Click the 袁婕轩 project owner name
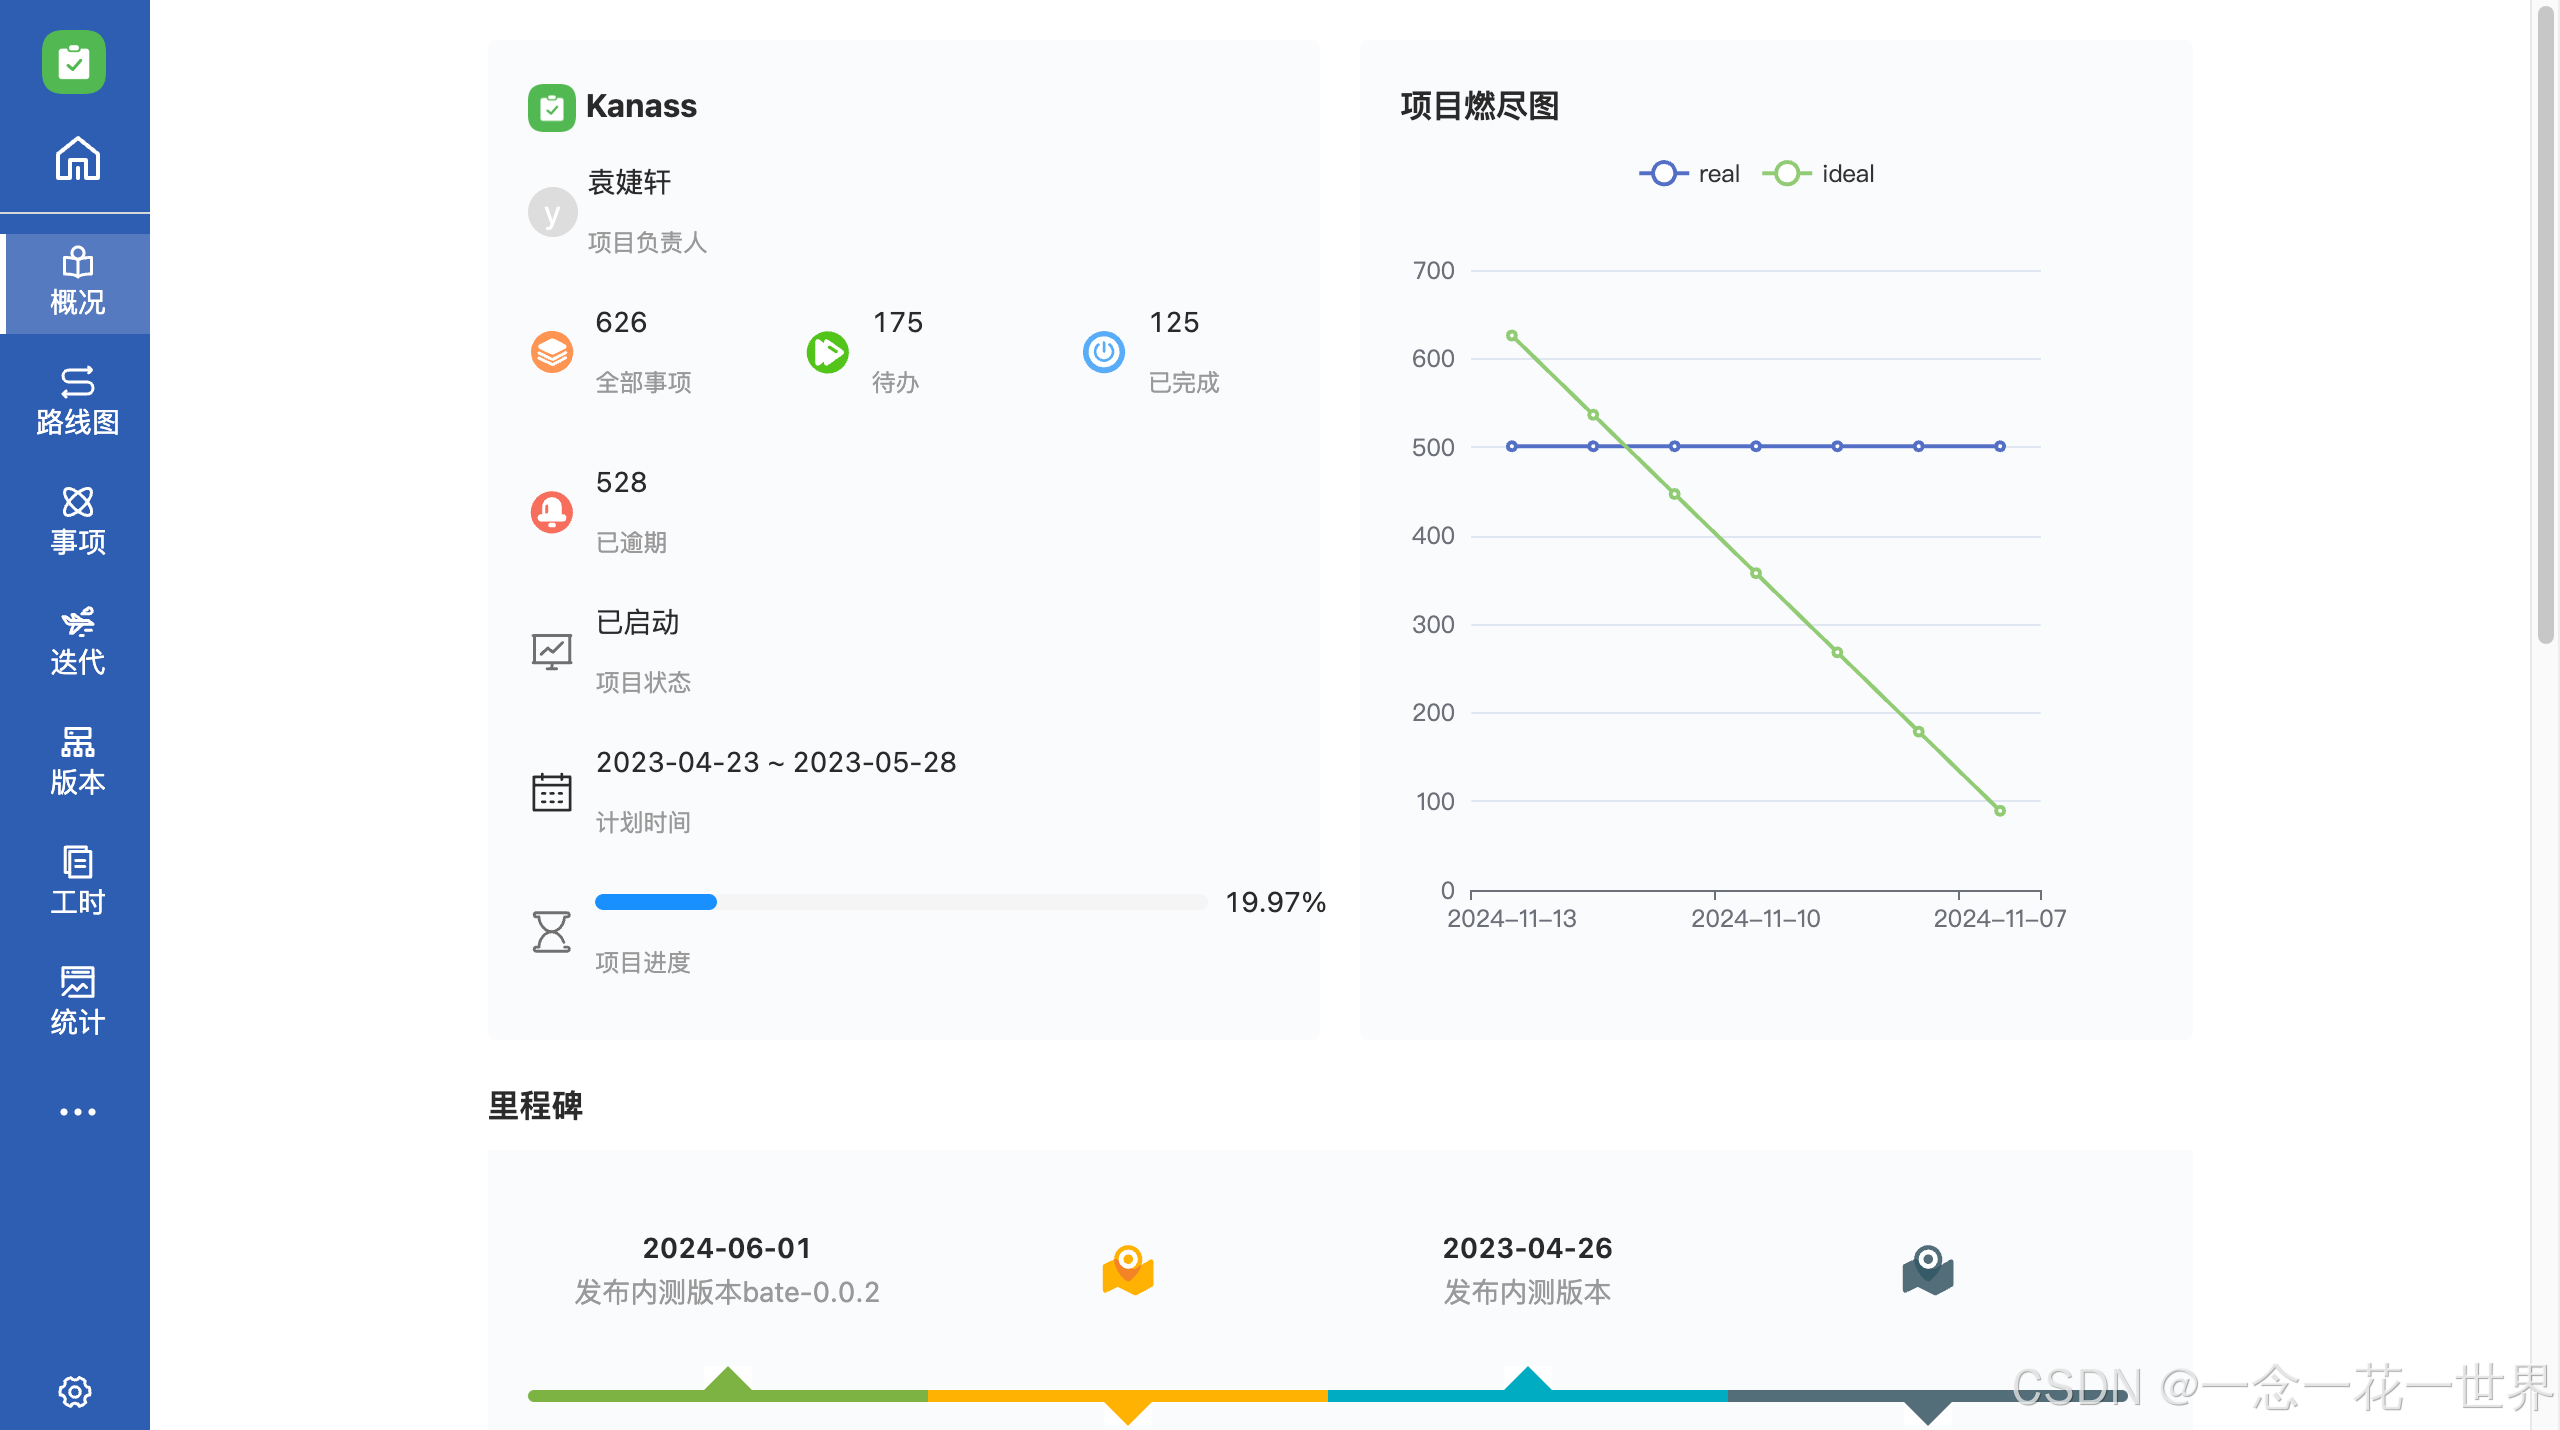2560x1430 pixels. coord(629,182)
